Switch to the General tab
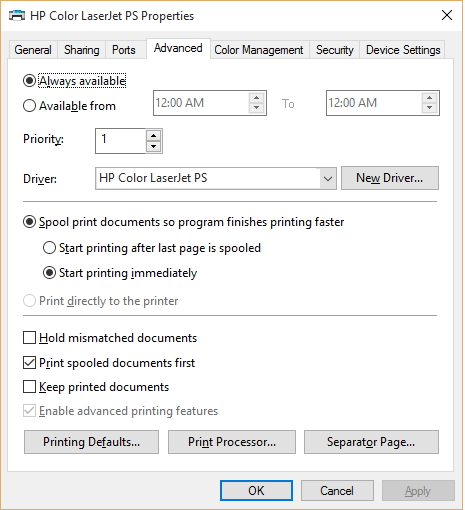Screen dimensions: 465x510 [33, 50]
